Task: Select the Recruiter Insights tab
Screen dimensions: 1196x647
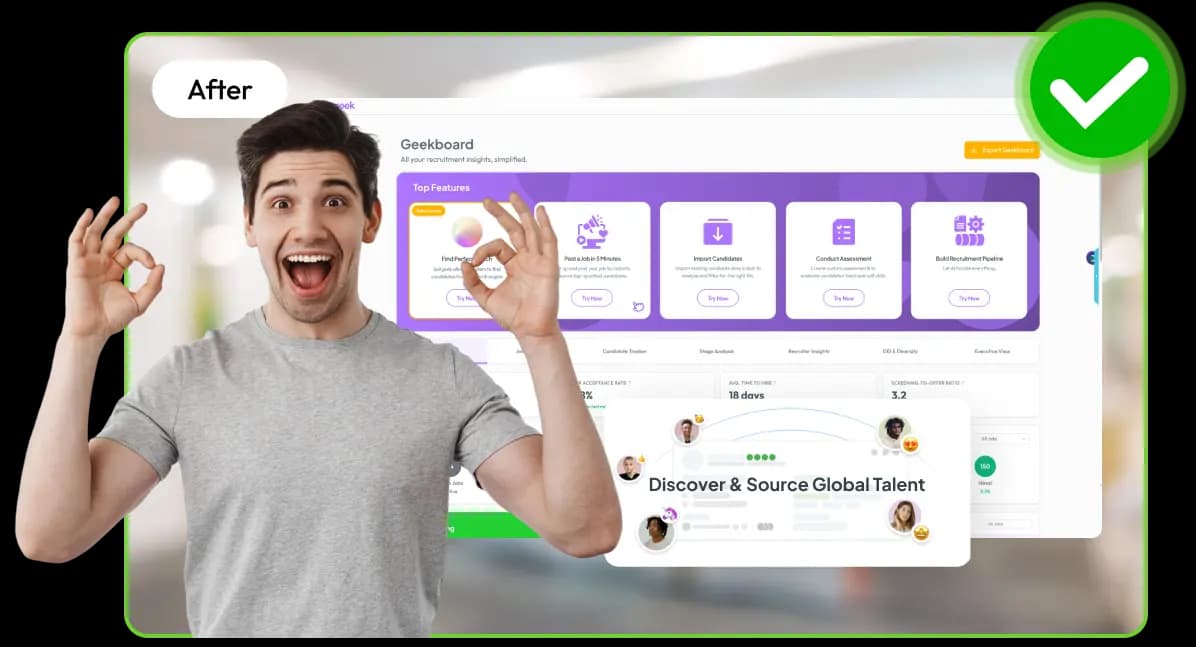Action: [809, 352]
